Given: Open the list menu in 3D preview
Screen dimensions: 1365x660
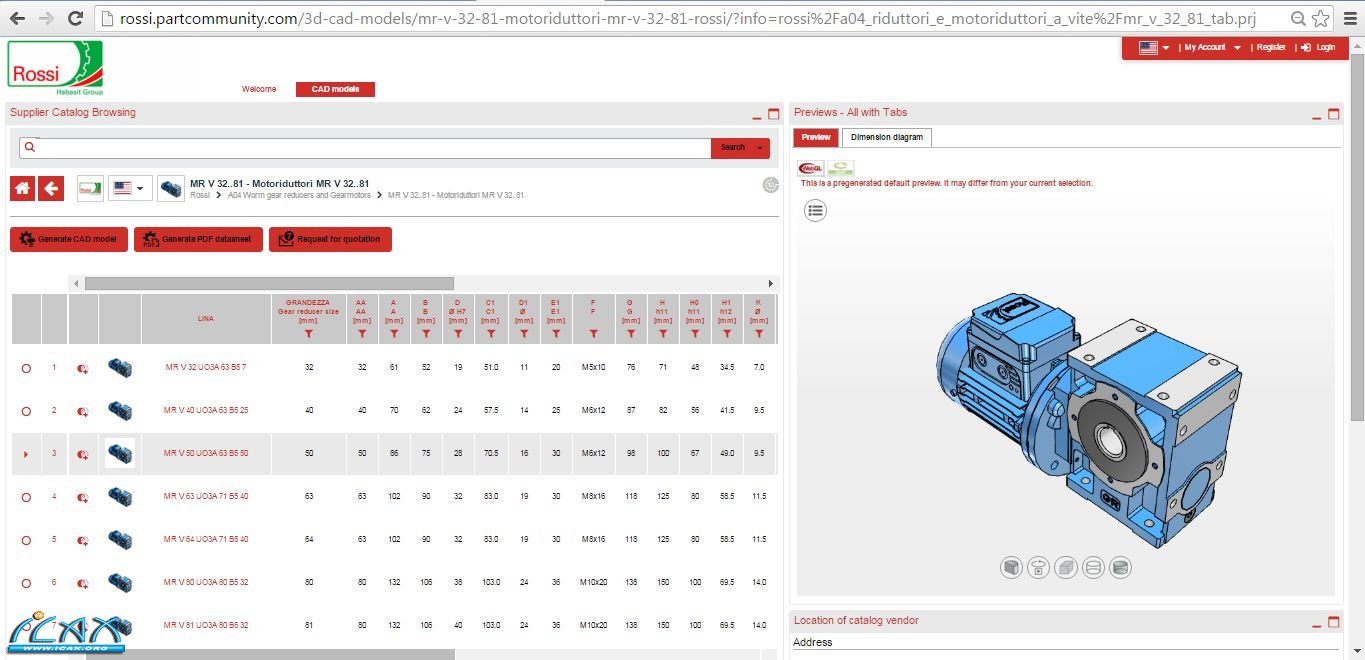Looking at the screenshot, I should pyautogui.click(x=816, y=210).
